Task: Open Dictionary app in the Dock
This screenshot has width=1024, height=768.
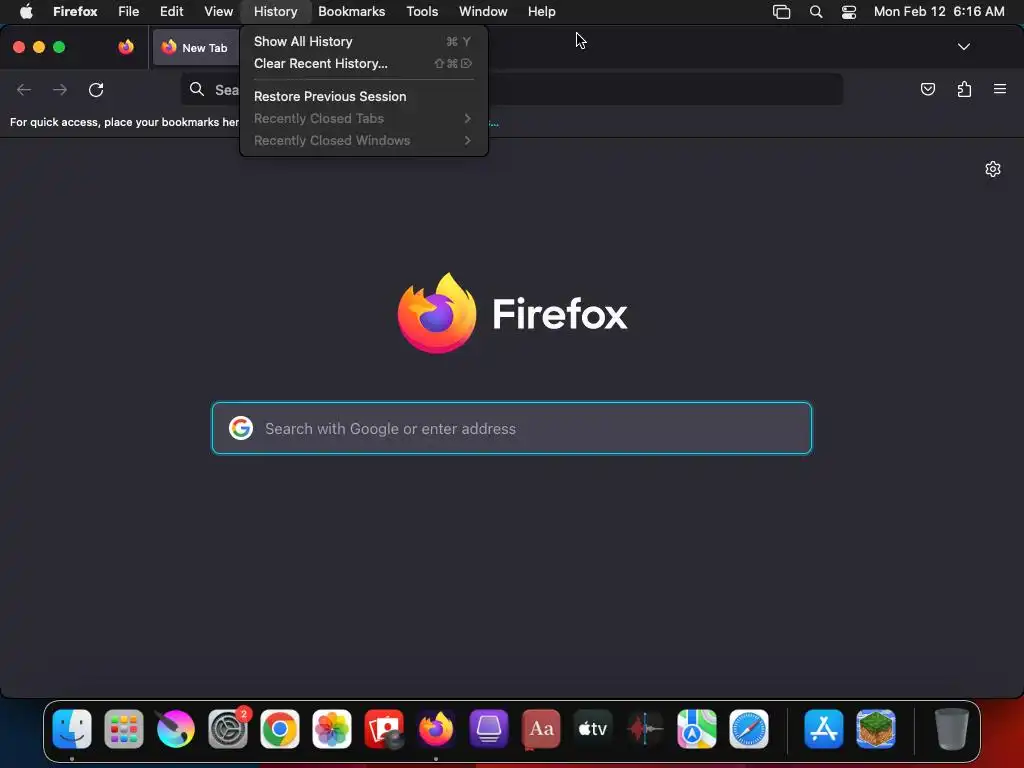Action: (541, 729)
